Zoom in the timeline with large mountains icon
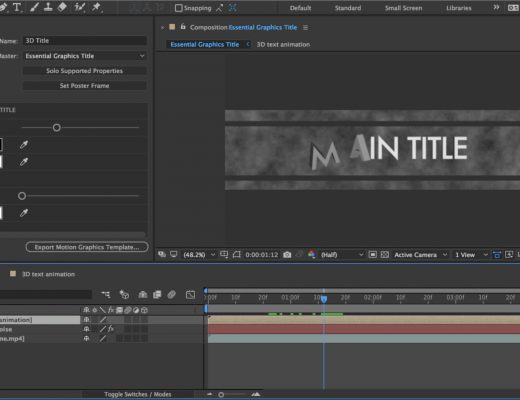Image resolution: width=520 pixels, height=400 pixels. coord(256,394)
